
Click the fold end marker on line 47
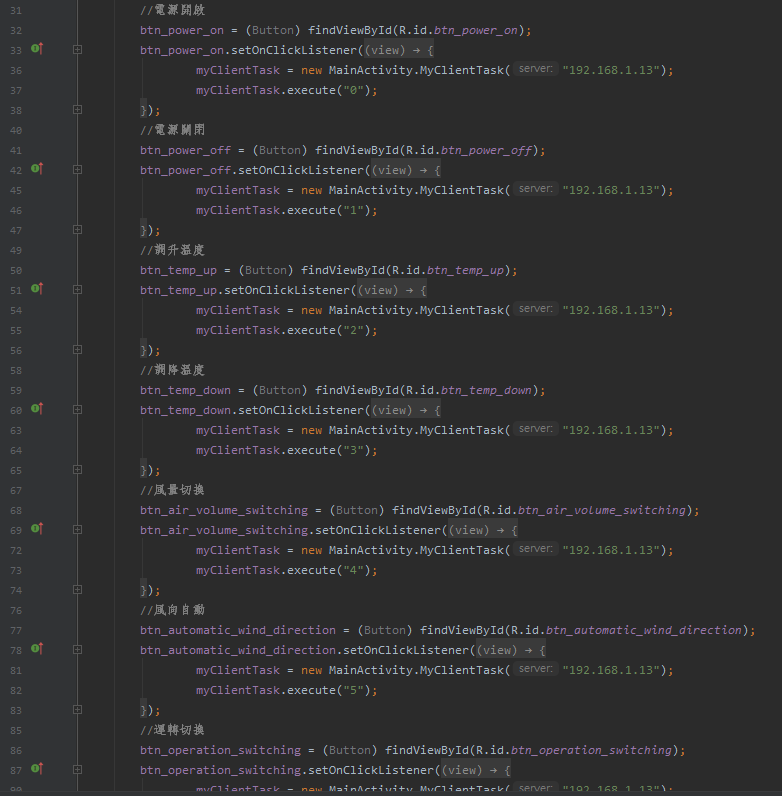77,229
